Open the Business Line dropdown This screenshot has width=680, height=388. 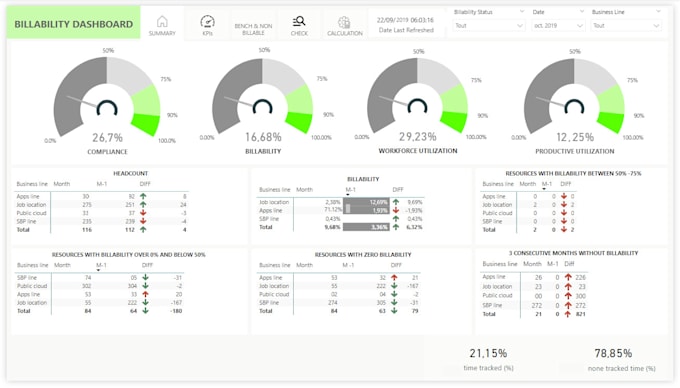(x=626, y=26)
